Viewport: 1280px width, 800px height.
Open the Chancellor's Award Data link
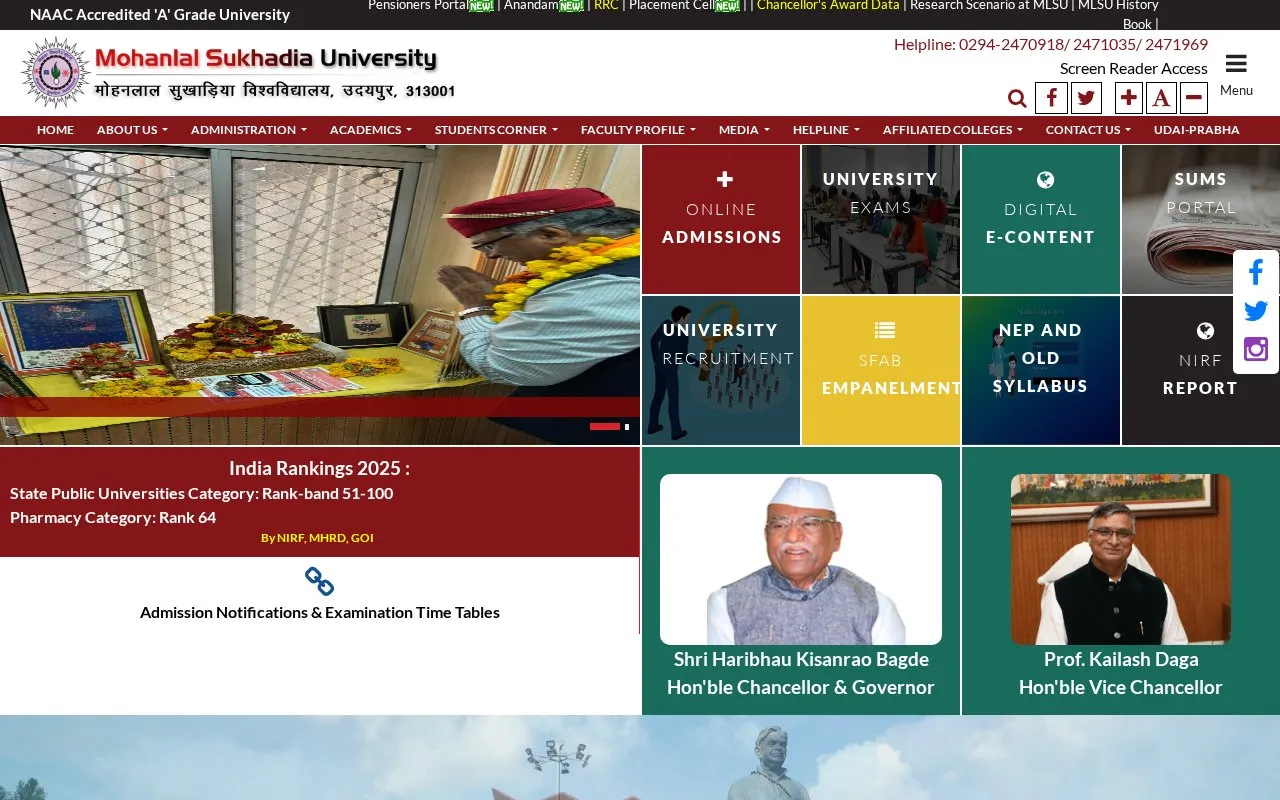coord(828,5)
